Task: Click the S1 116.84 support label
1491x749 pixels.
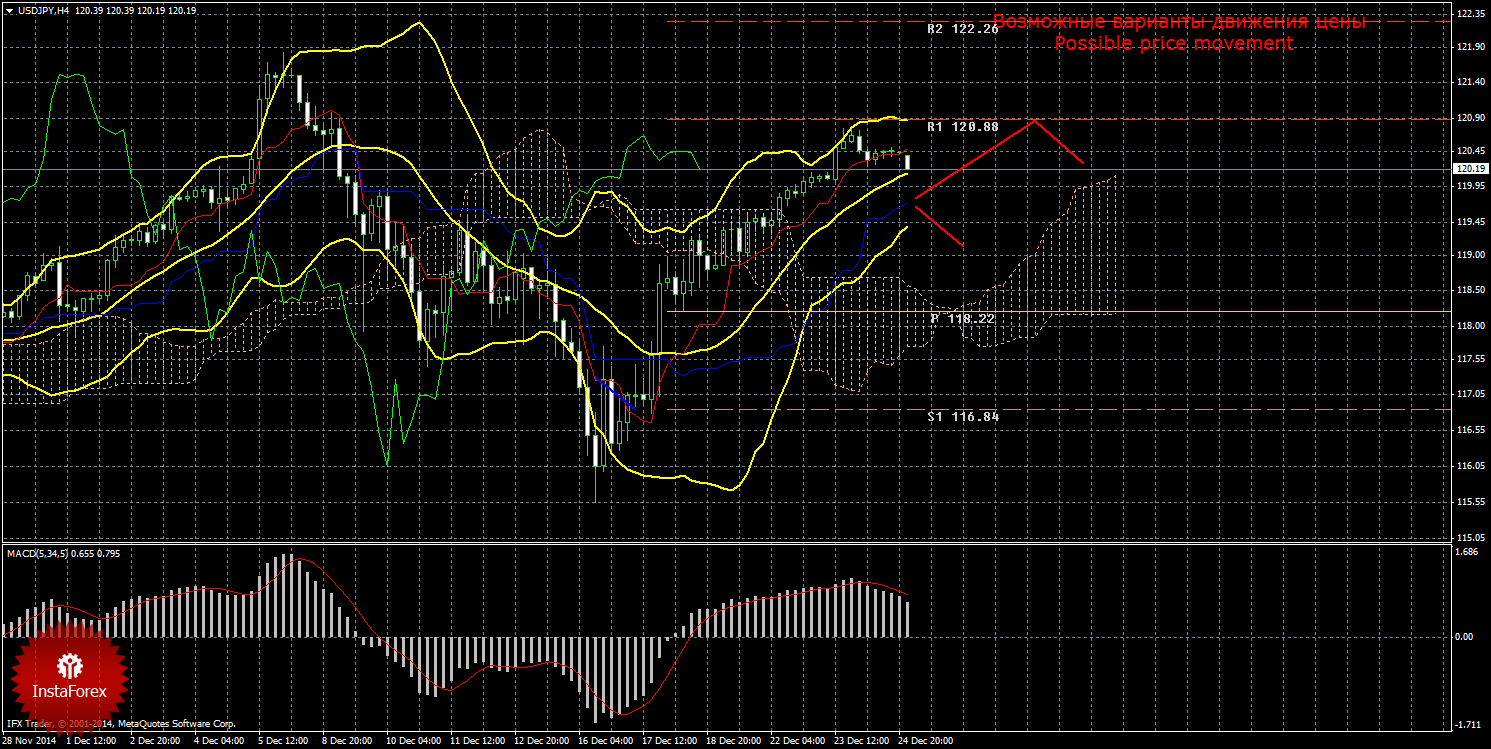Action: click(963, 416)
